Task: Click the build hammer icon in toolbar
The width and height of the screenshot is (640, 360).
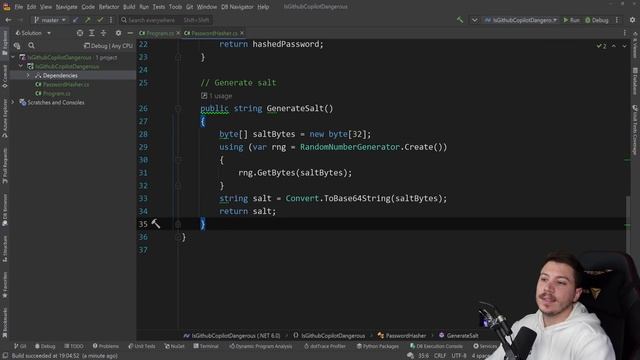Action: pyautogui.click(x=460, y=20)
